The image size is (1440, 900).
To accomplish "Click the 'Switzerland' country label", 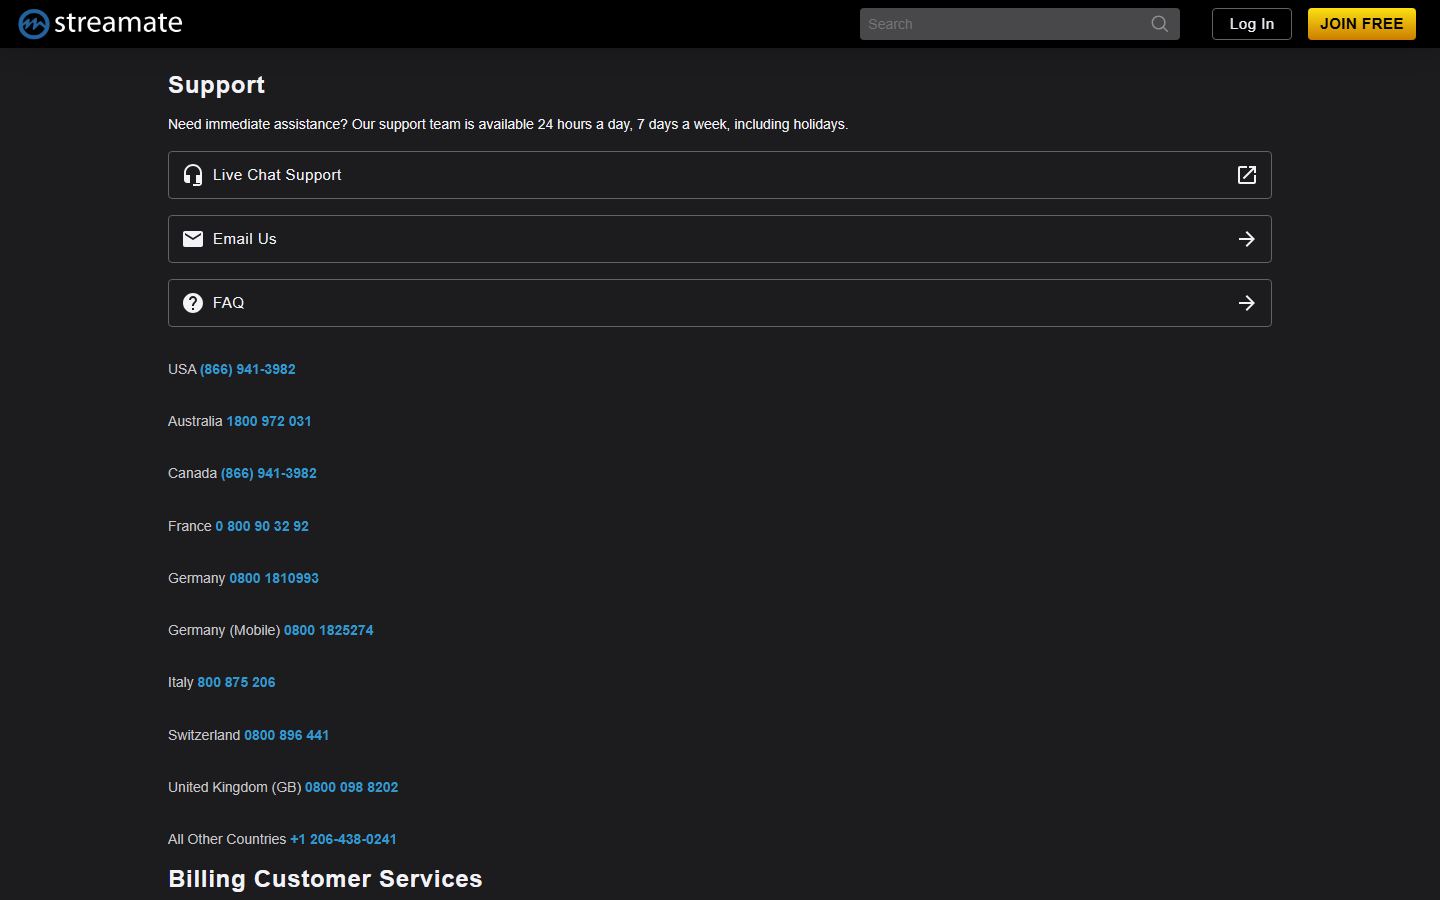I will [204, 735].
